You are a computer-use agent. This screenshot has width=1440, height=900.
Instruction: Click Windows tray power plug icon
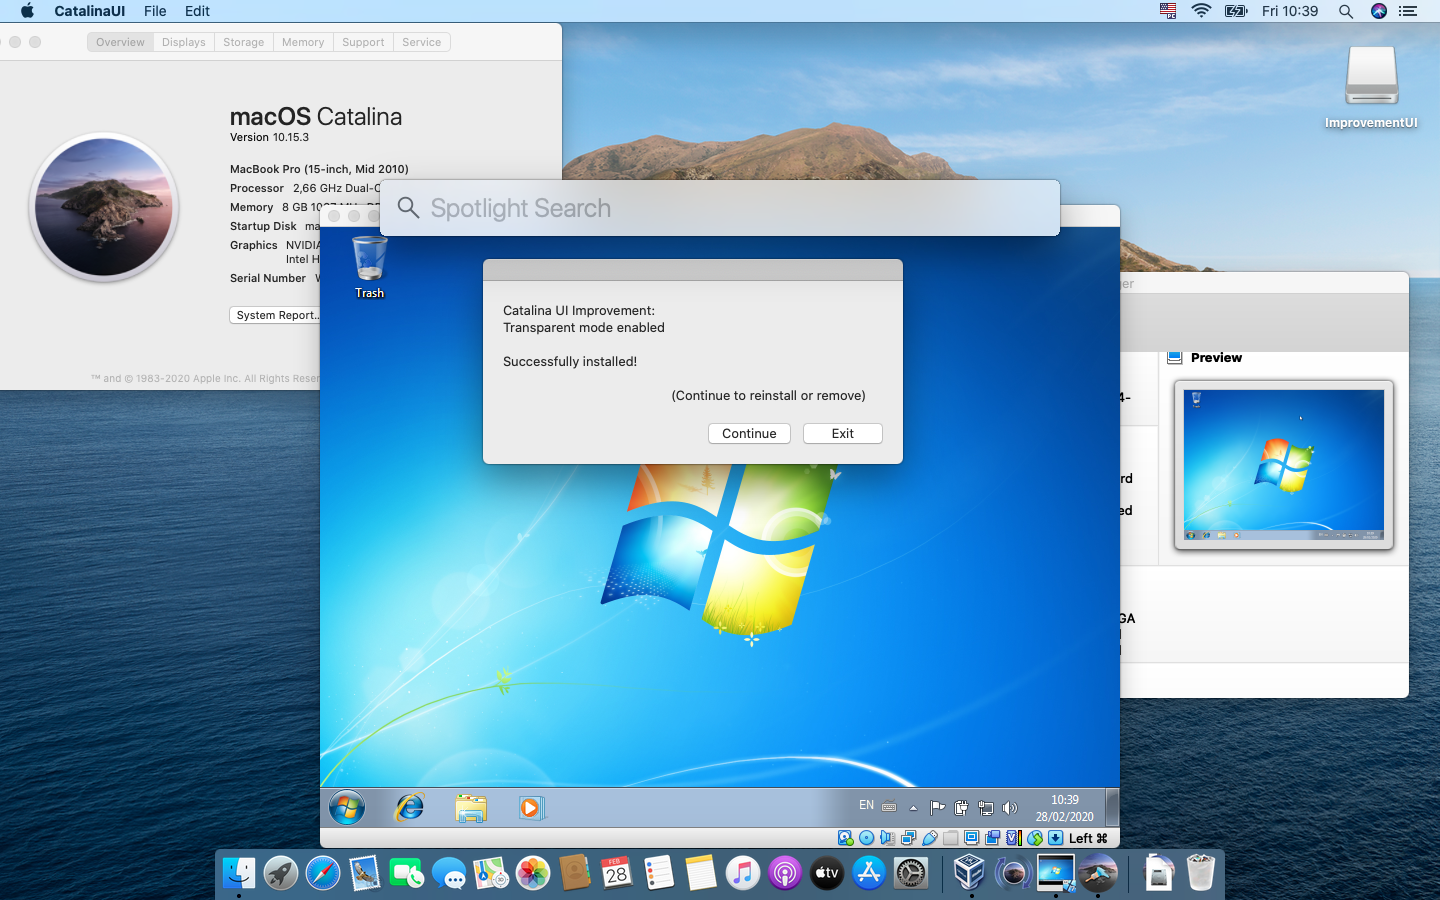961,808
